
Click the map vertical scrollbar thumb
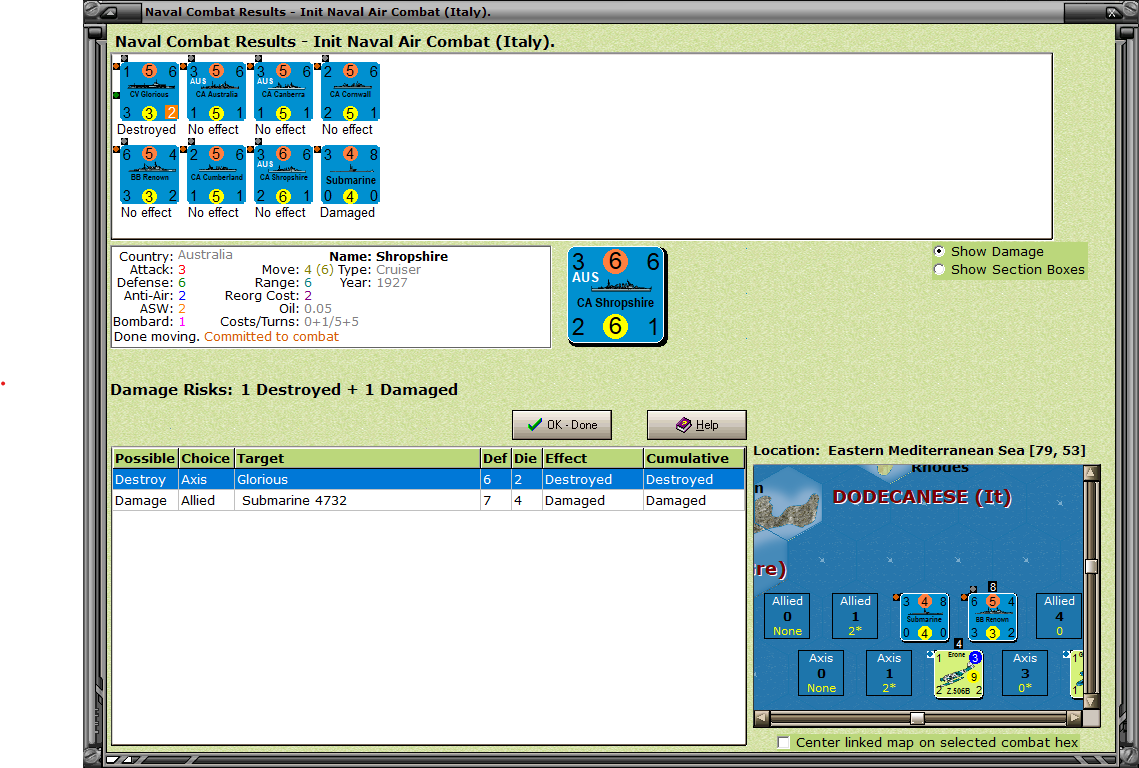[1090, 566]
